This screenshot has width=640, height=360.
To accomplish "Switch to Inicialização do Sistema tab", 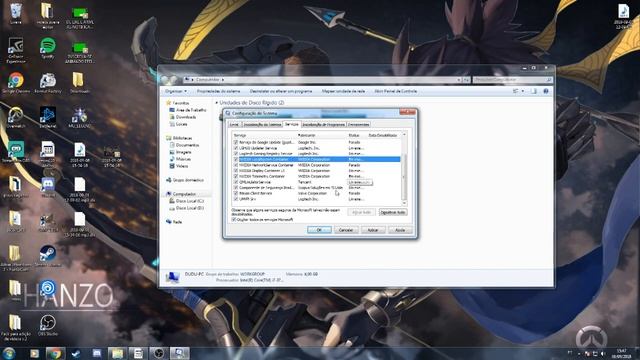I will click(x=262, y=124).
